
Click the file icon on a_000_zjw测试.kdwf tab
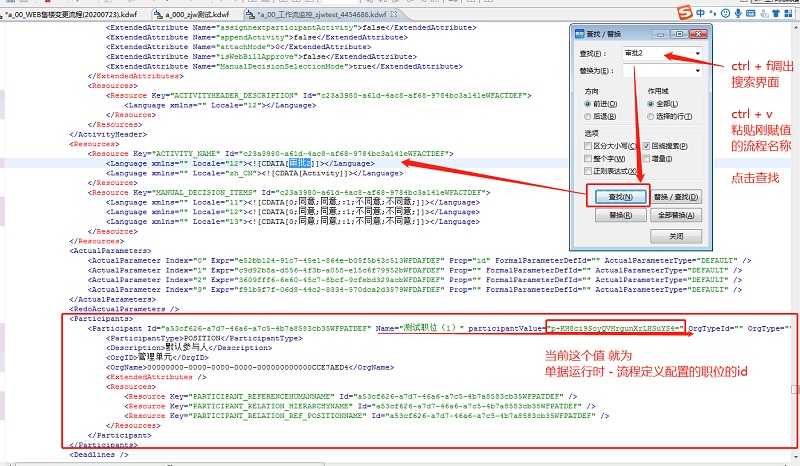[158, 14]
